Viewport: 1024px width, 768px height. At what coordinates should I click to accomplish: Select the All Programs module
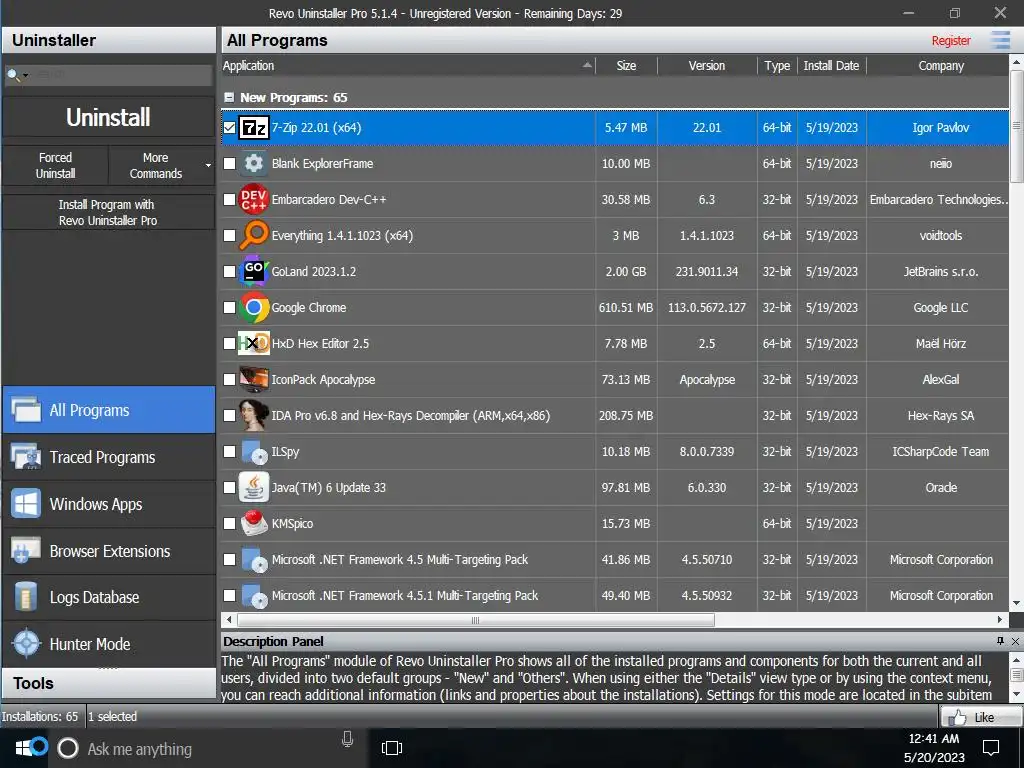[x=109, y=410]
